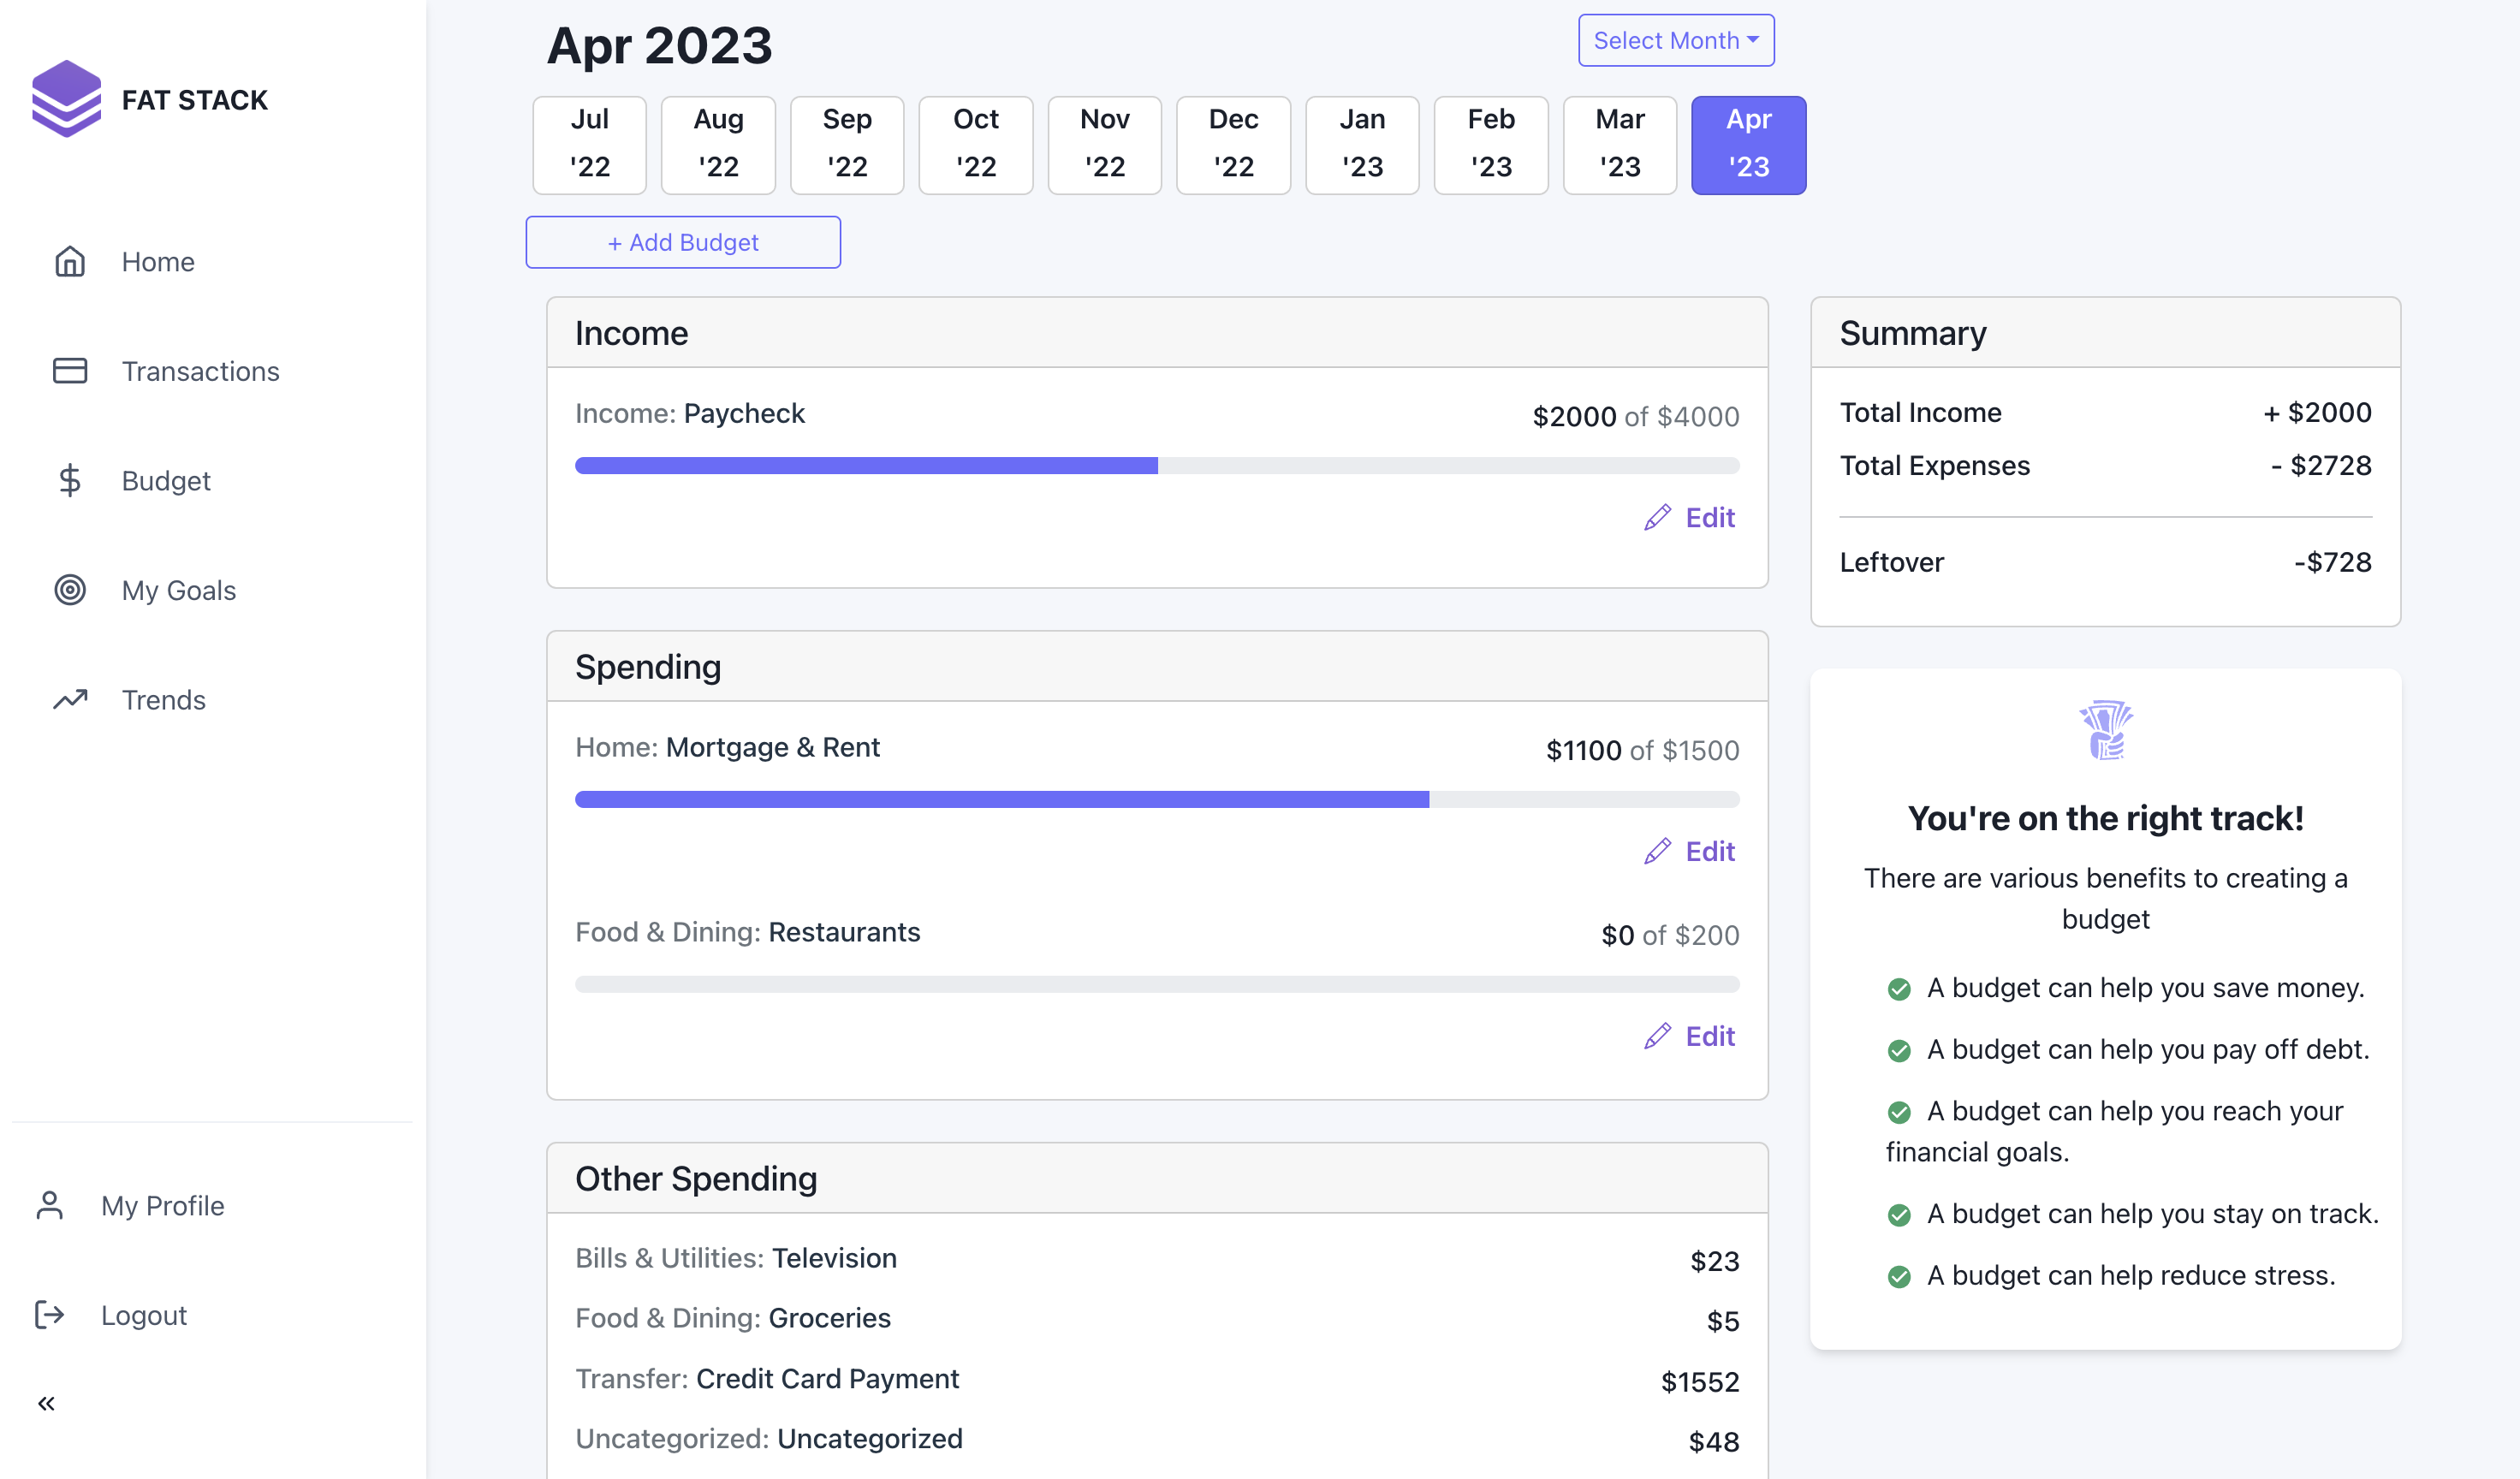Collapse the sidebar with double chevron
The height and width of the screenshot is (1479, 2520).
click(46, 1404)
